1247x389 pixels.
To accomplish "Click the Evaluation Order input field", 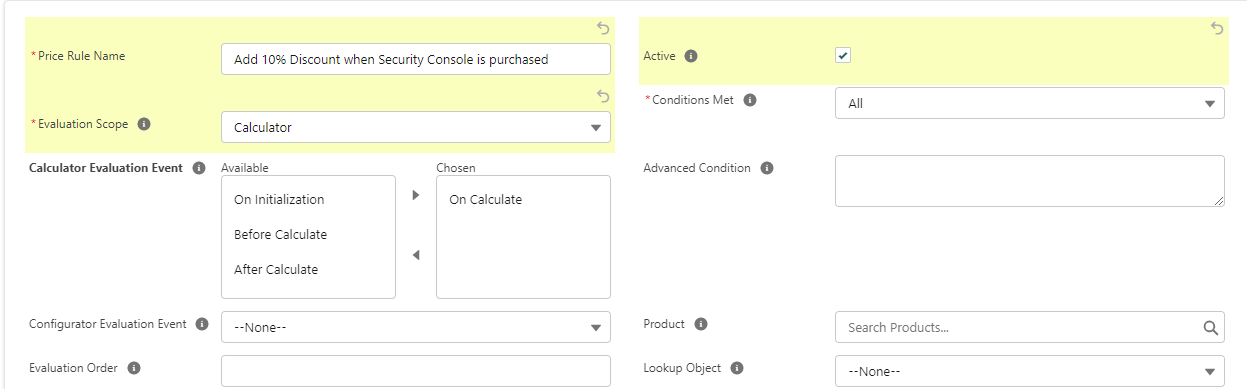I will click(x=416, y=371).
